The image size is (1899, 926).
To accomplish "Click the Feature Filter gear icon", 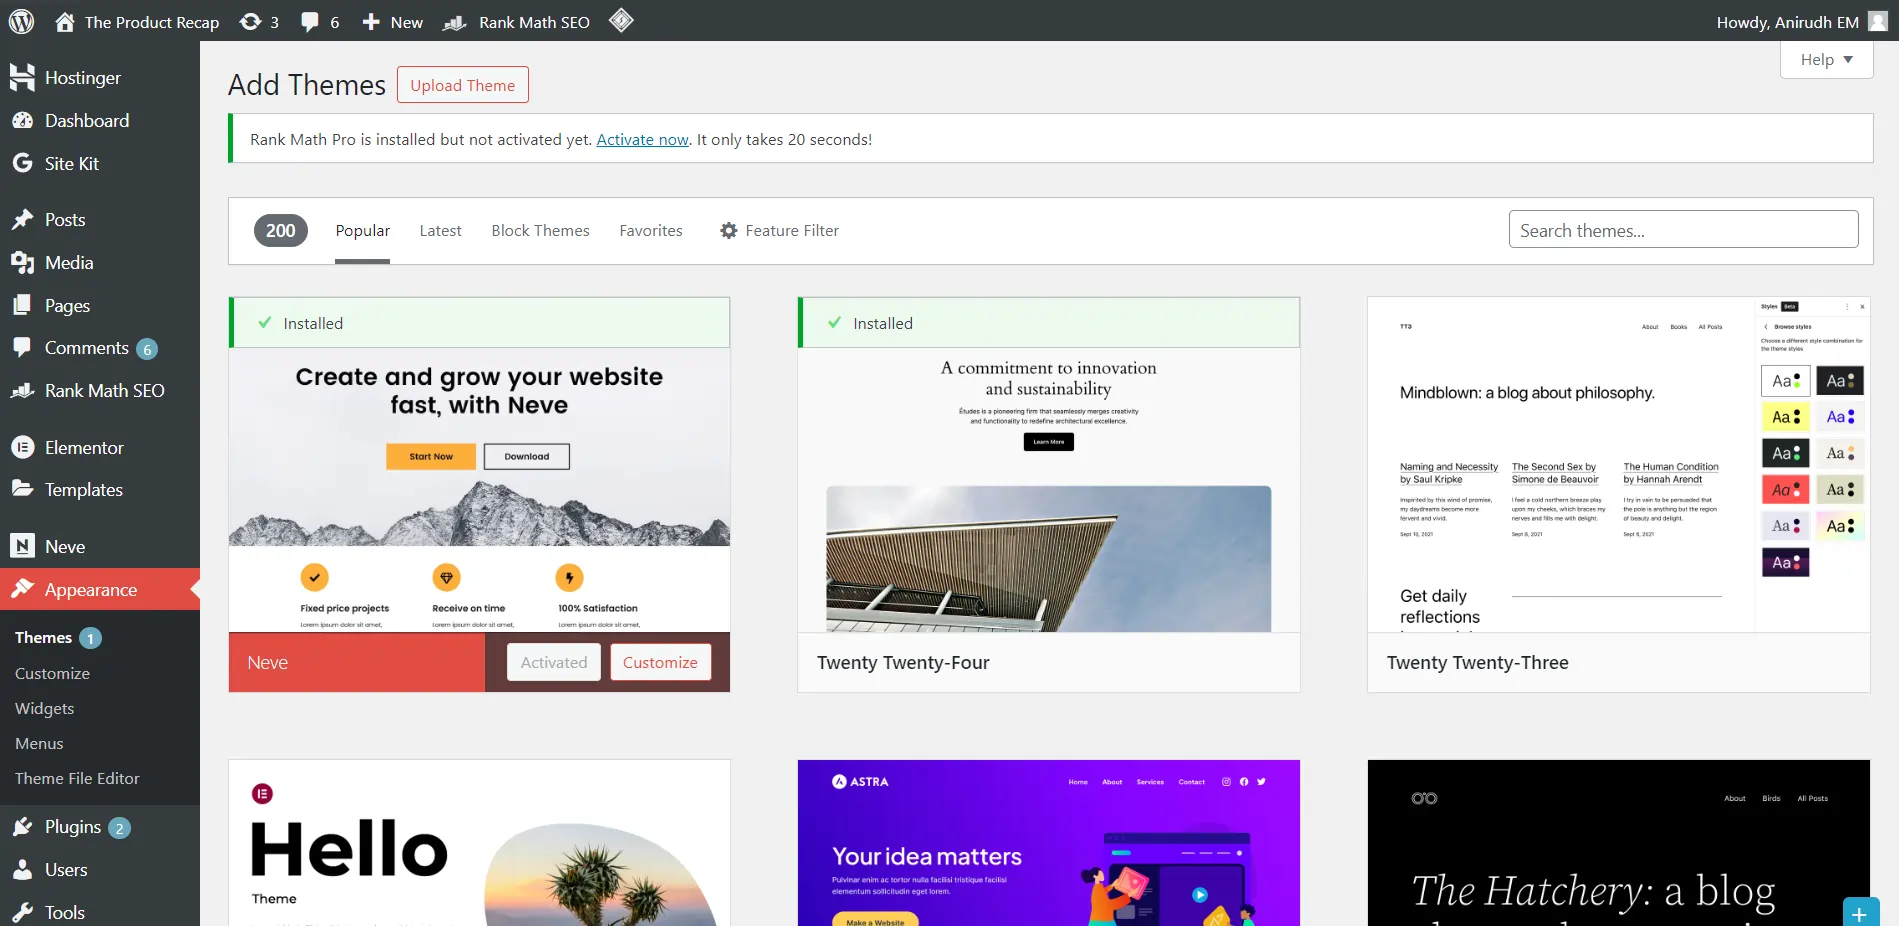I will (x=729, y=230).
